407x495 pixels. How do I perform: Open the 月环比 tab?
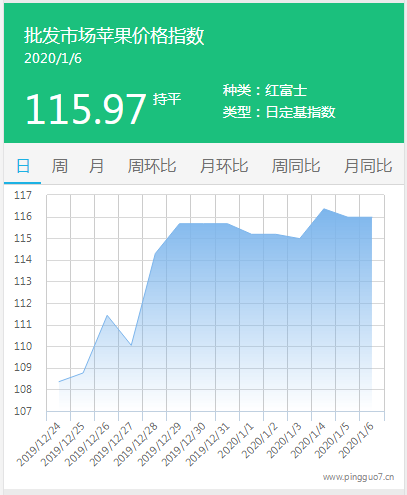(224, 166)
